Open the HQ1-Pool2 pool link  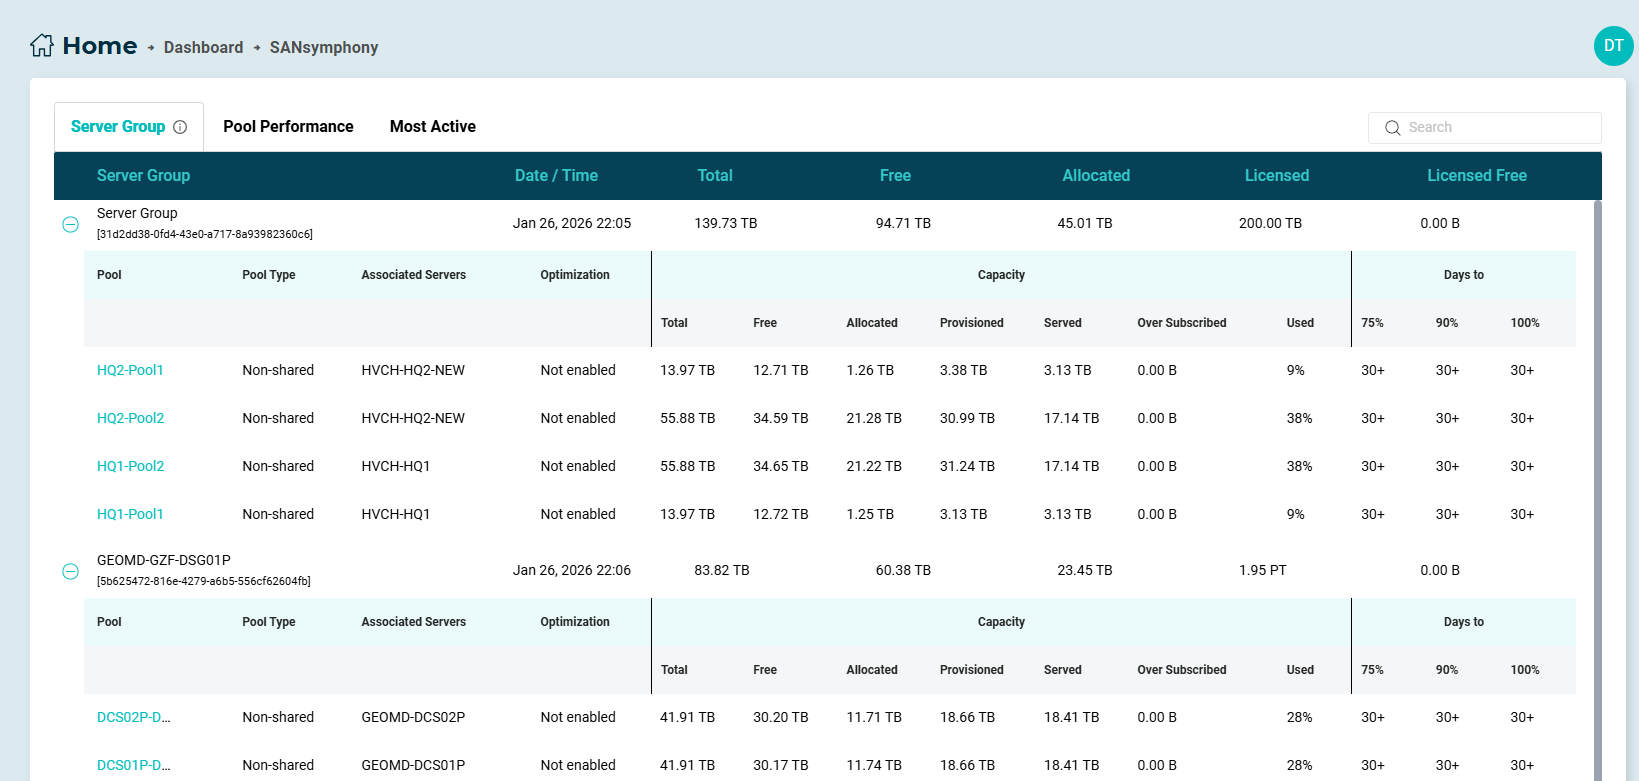(130, 466)
